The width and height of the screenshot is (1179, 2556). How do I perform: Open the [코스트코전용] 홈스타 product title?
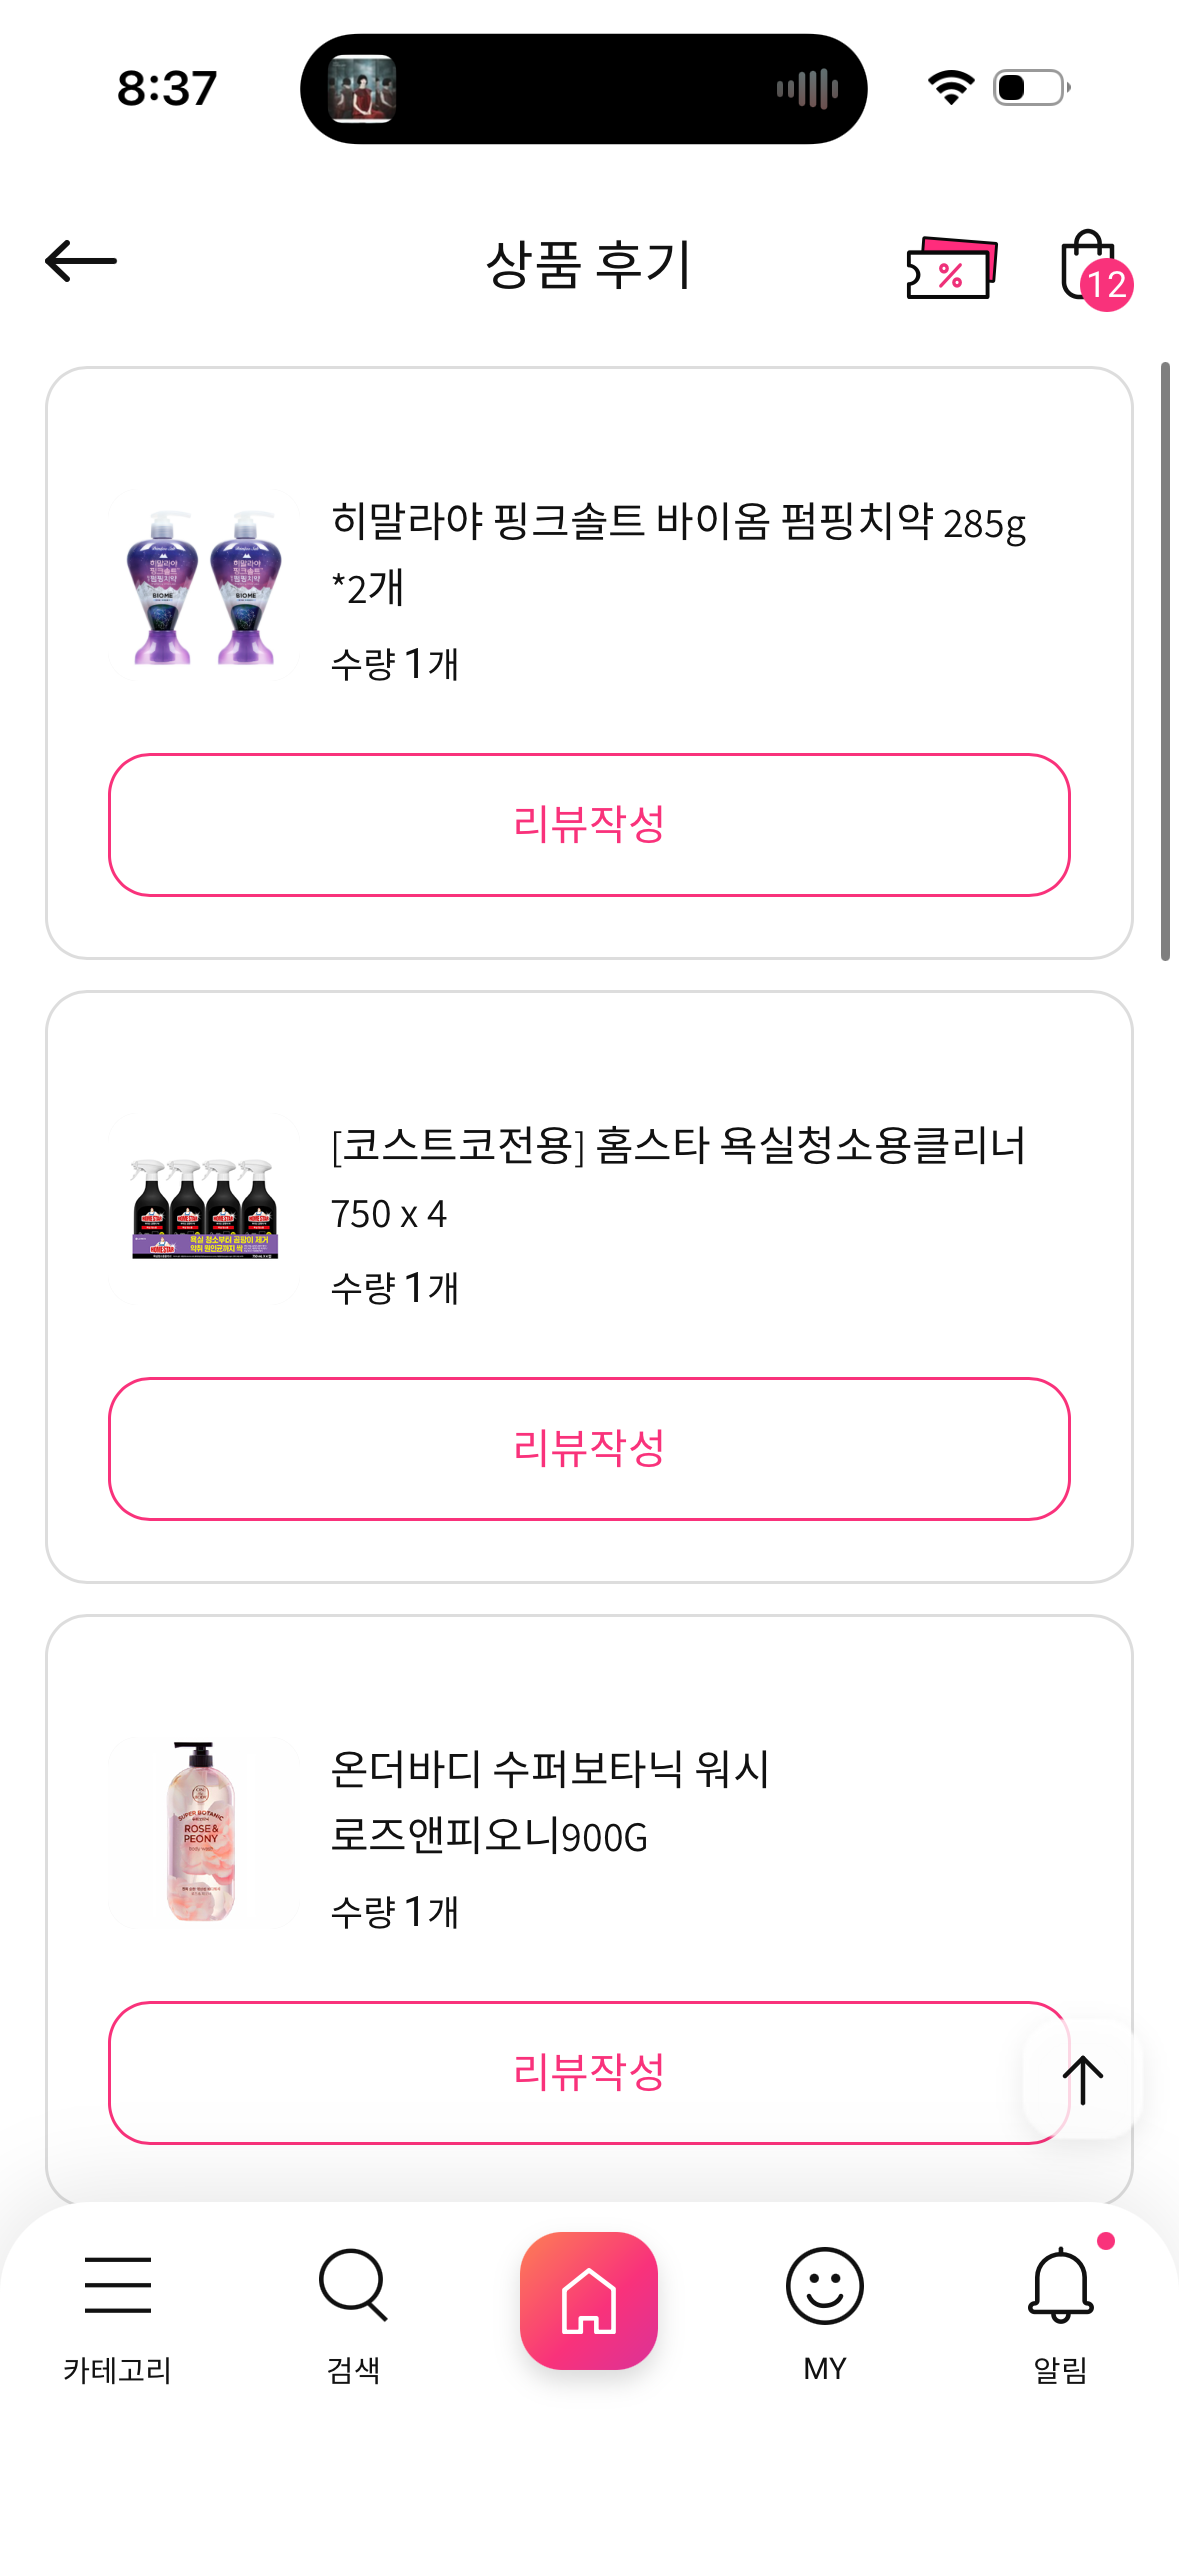point(678,1177)
